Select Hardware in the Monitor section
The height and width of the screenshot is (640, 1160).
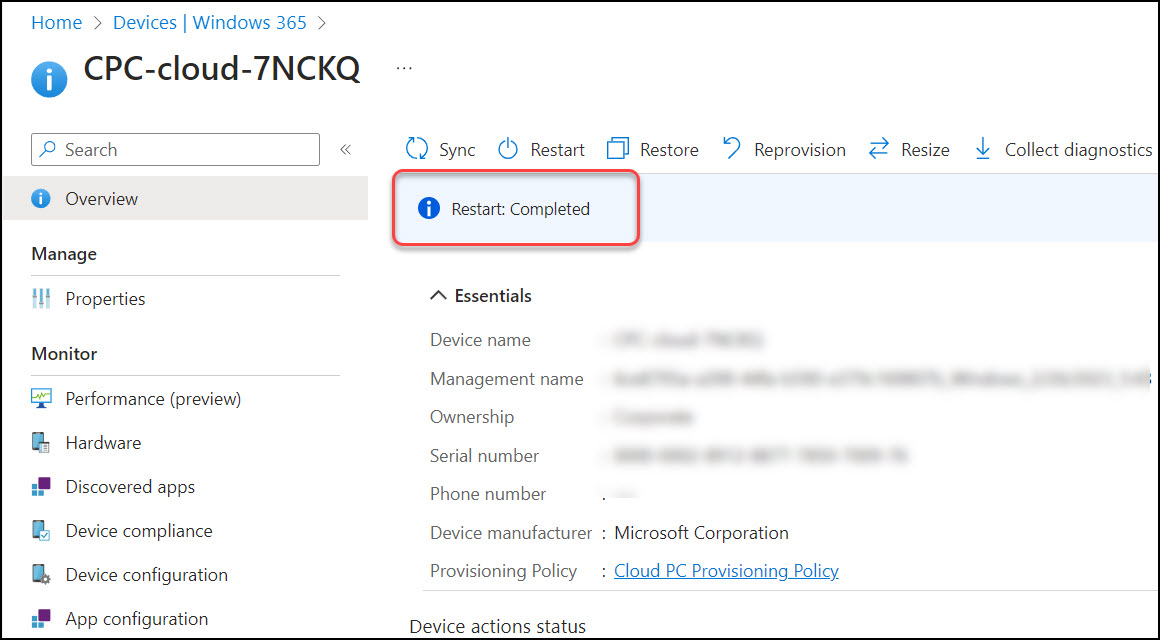103,442
